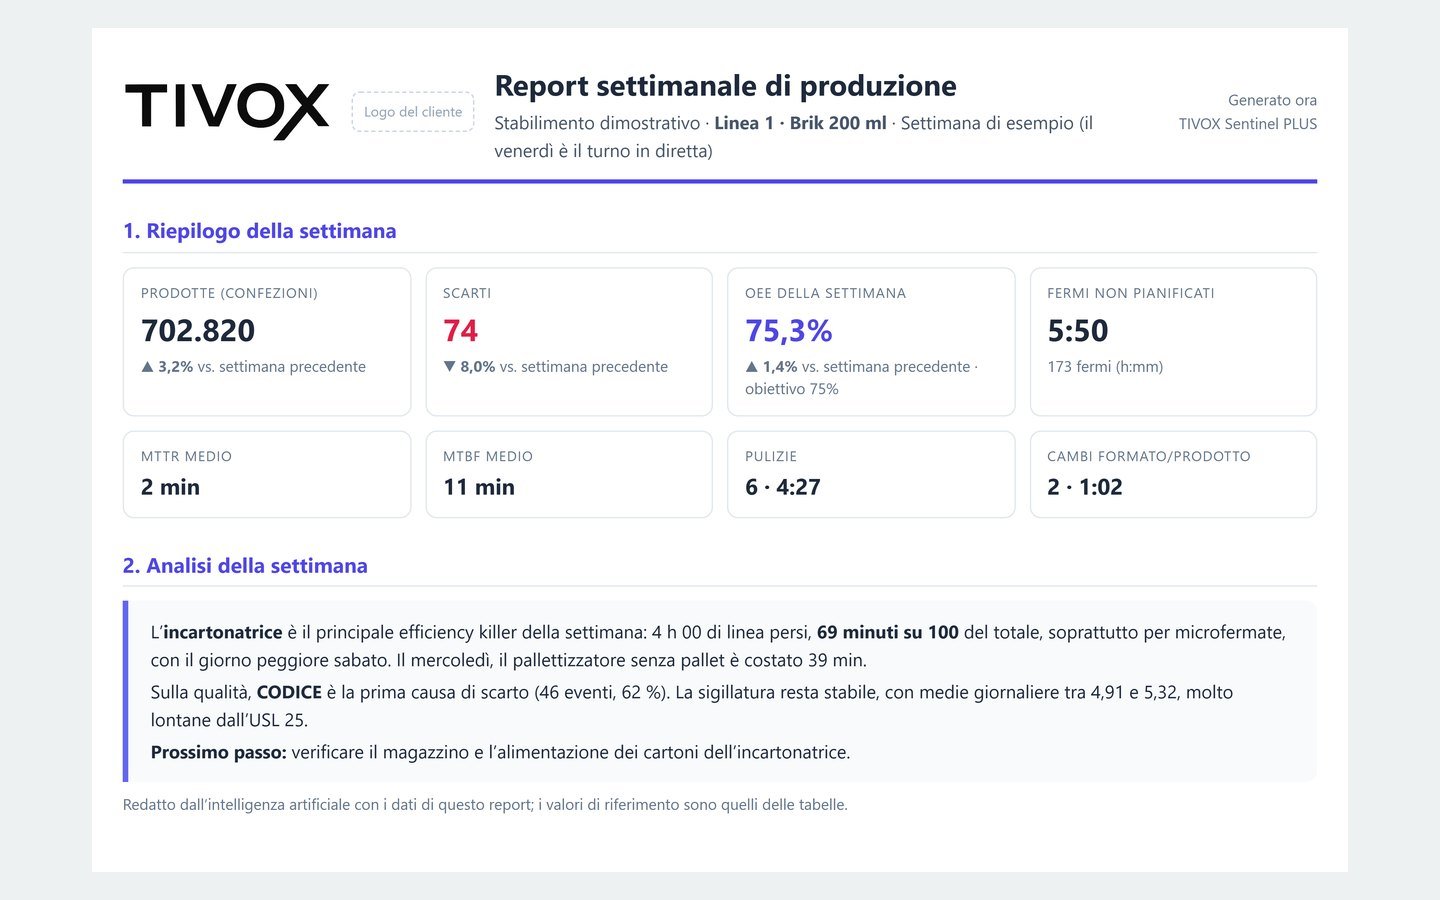The width and height of the screenshot is (1440, 900).
Task: Click the 'Logo del cliente' placeholder box
Action: coord(413,112)
